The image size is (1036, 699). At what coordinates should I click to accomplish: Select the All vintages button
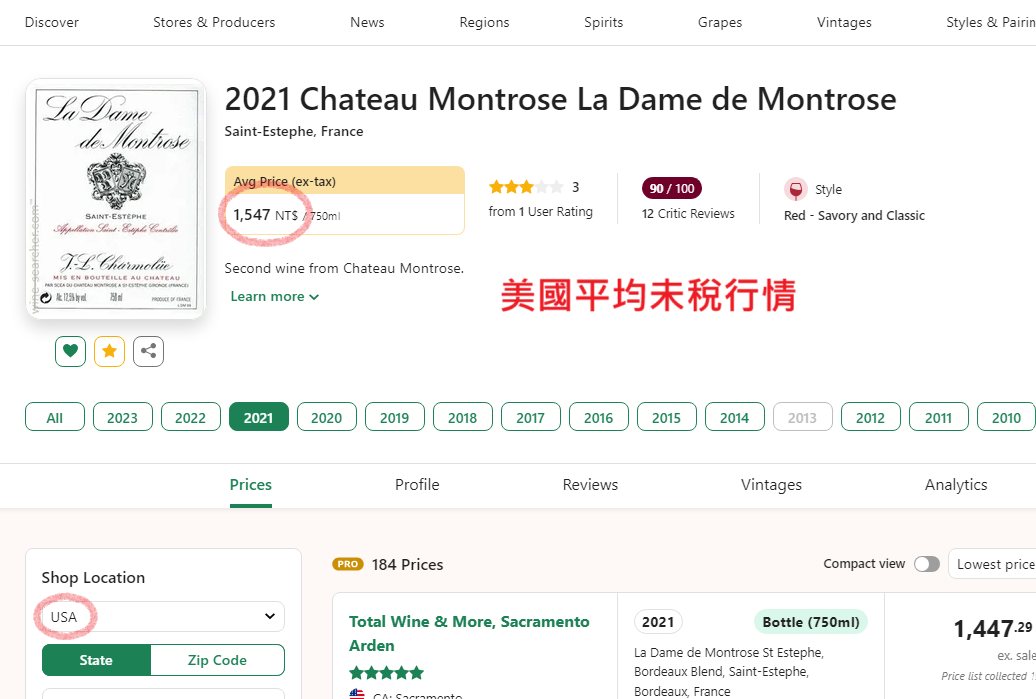(x=55, y=417)
